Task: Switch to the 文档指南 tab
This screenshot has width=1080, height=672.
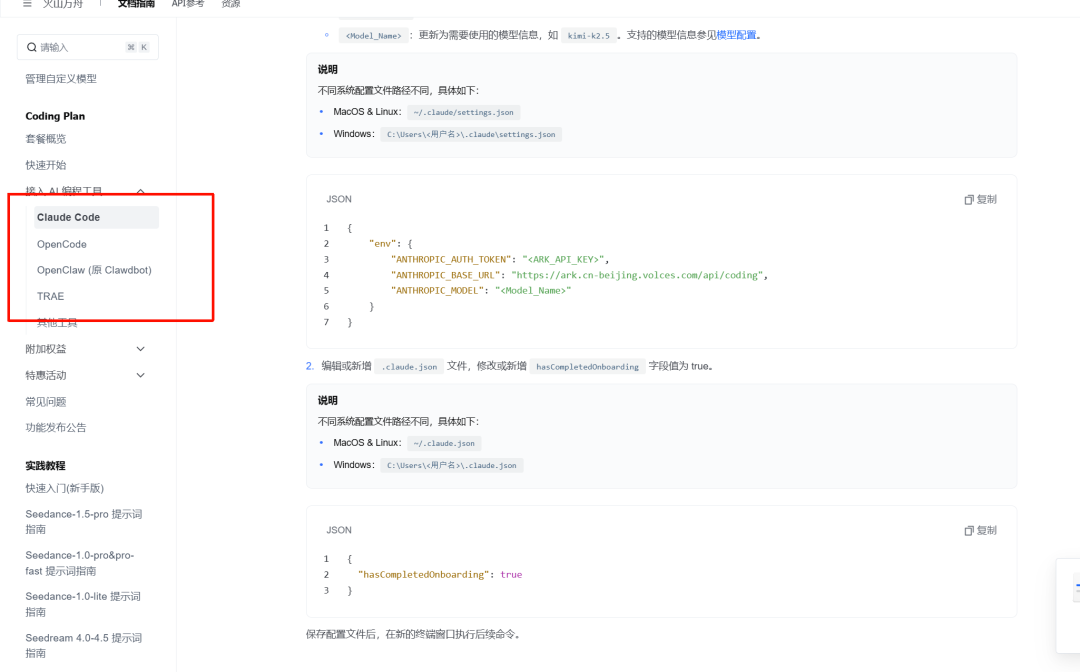Action: (136, 4)
